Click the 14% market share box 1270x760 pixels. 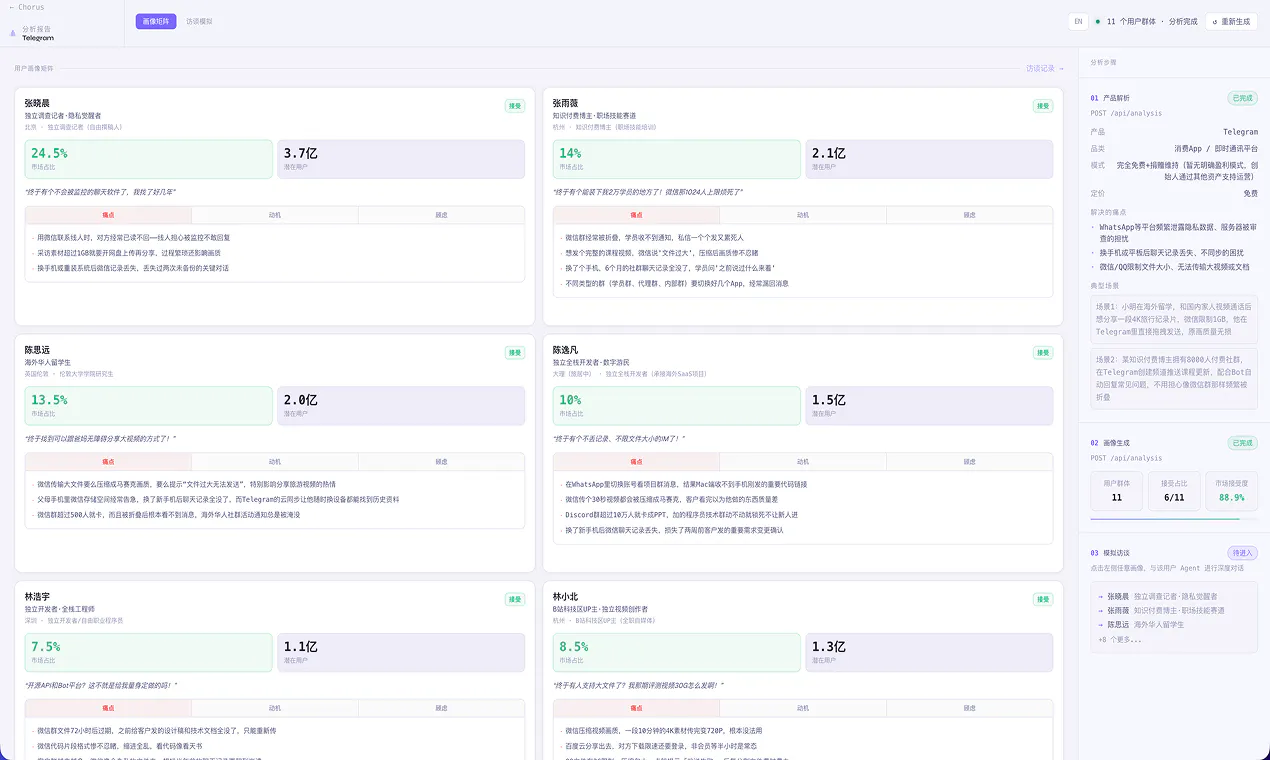tap(677, 159)
